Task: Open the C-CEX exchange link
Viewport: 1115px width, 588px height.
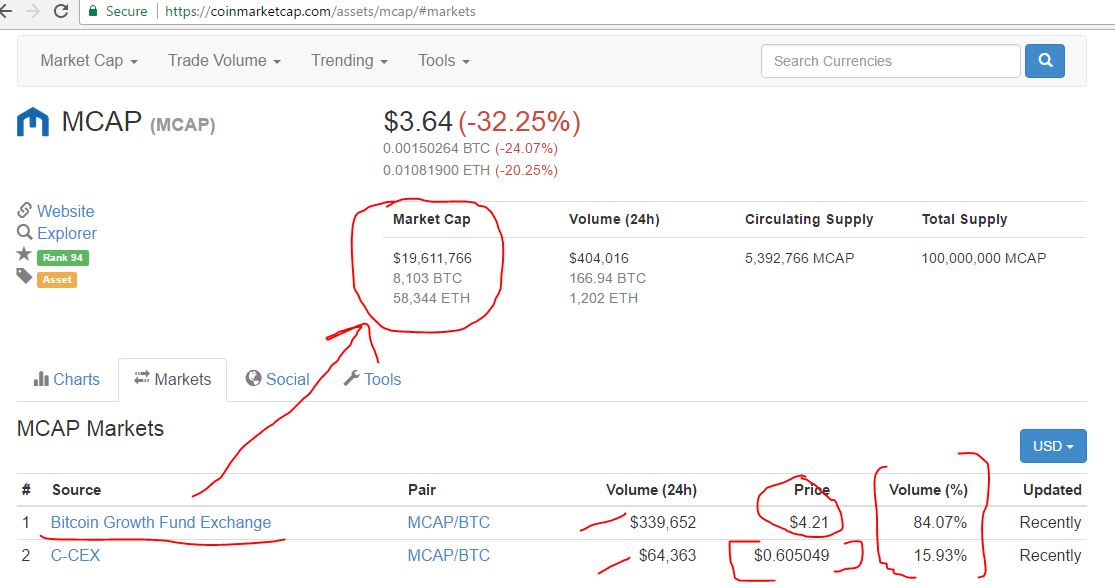Action: (x=75, y=555)
